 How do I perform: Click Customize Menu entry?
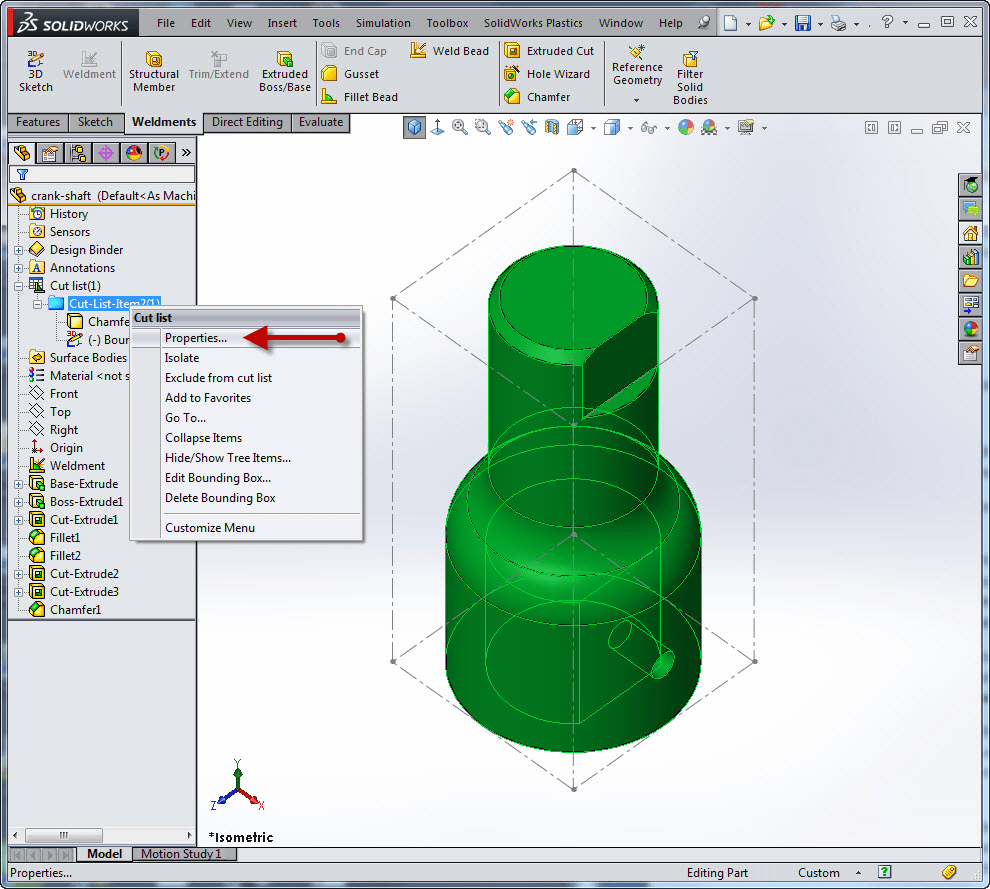click(x=246, y=528)
